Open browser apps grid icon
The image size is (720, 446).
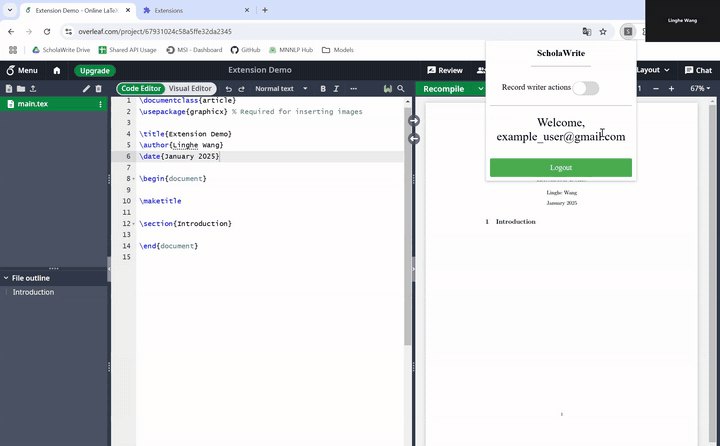13,50
